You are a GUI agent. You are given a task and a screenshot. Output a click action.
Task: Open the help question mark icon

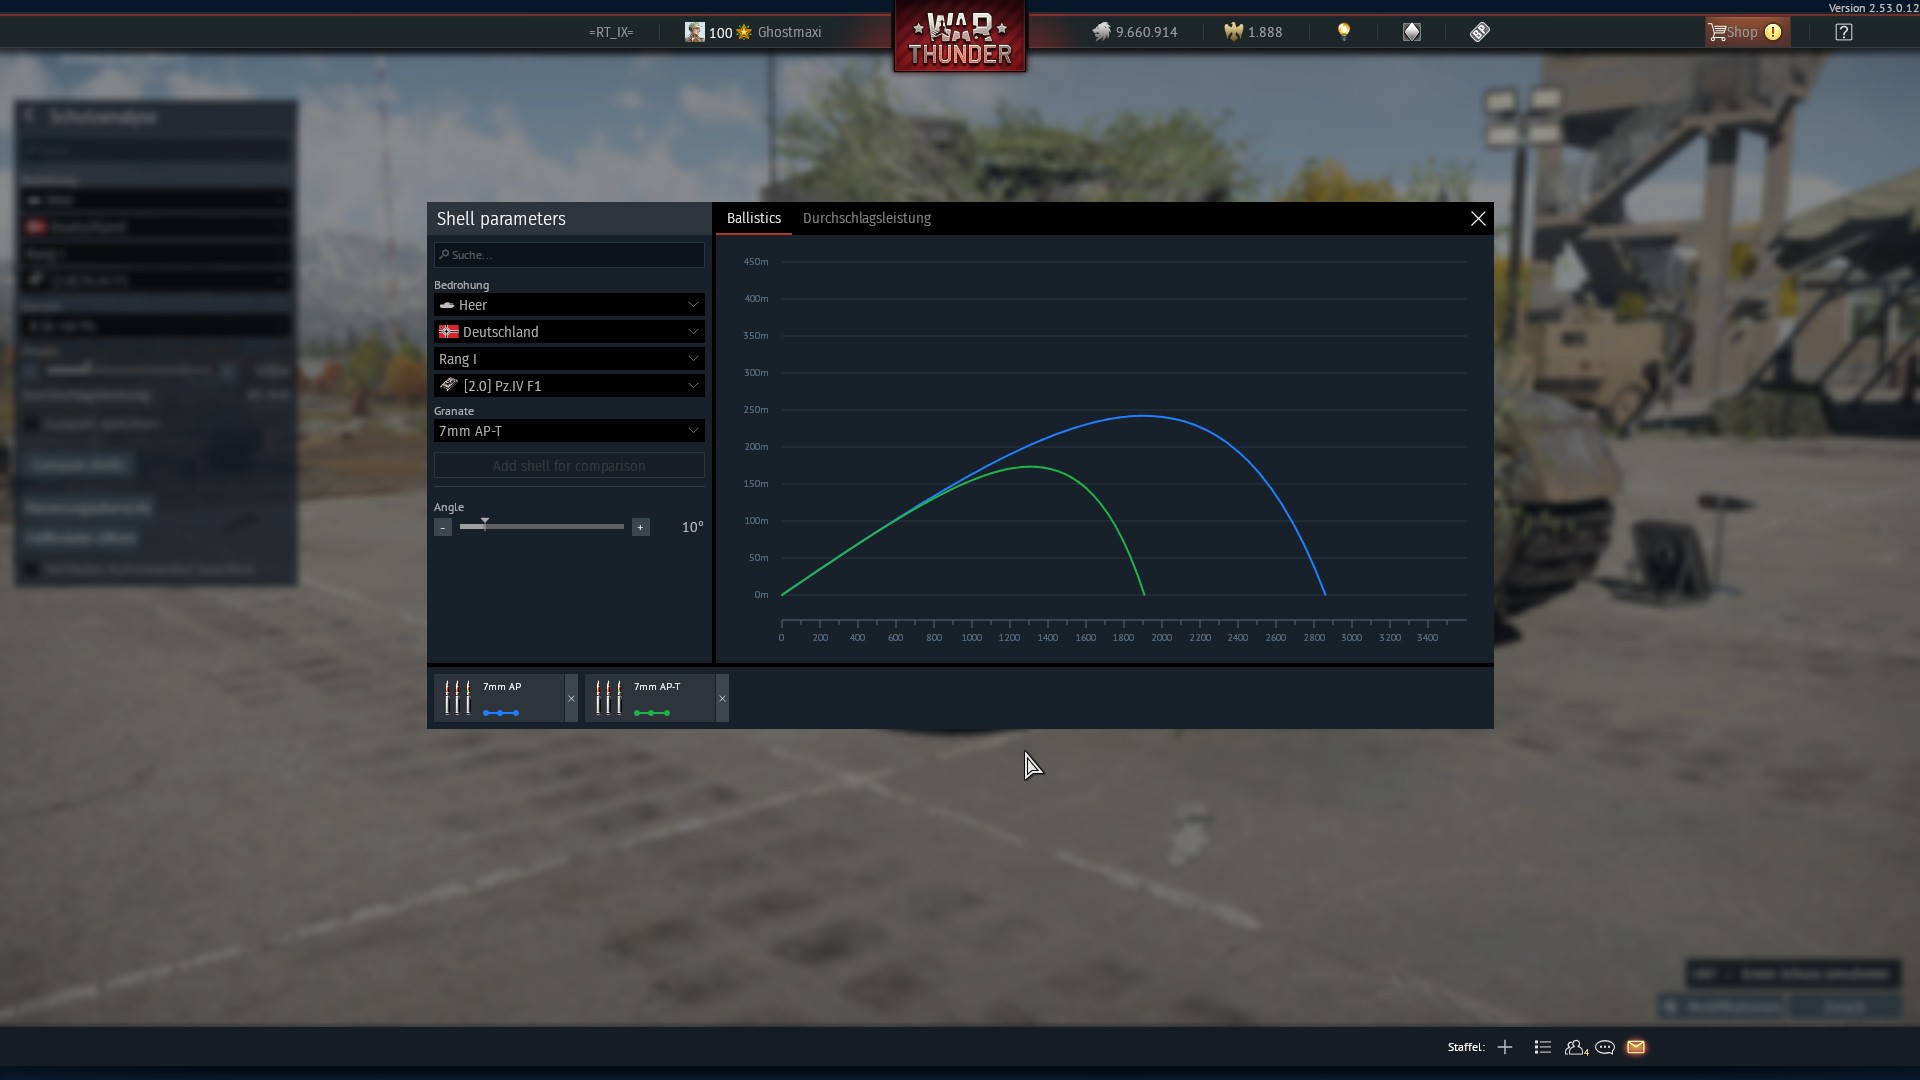[1844, 32]
